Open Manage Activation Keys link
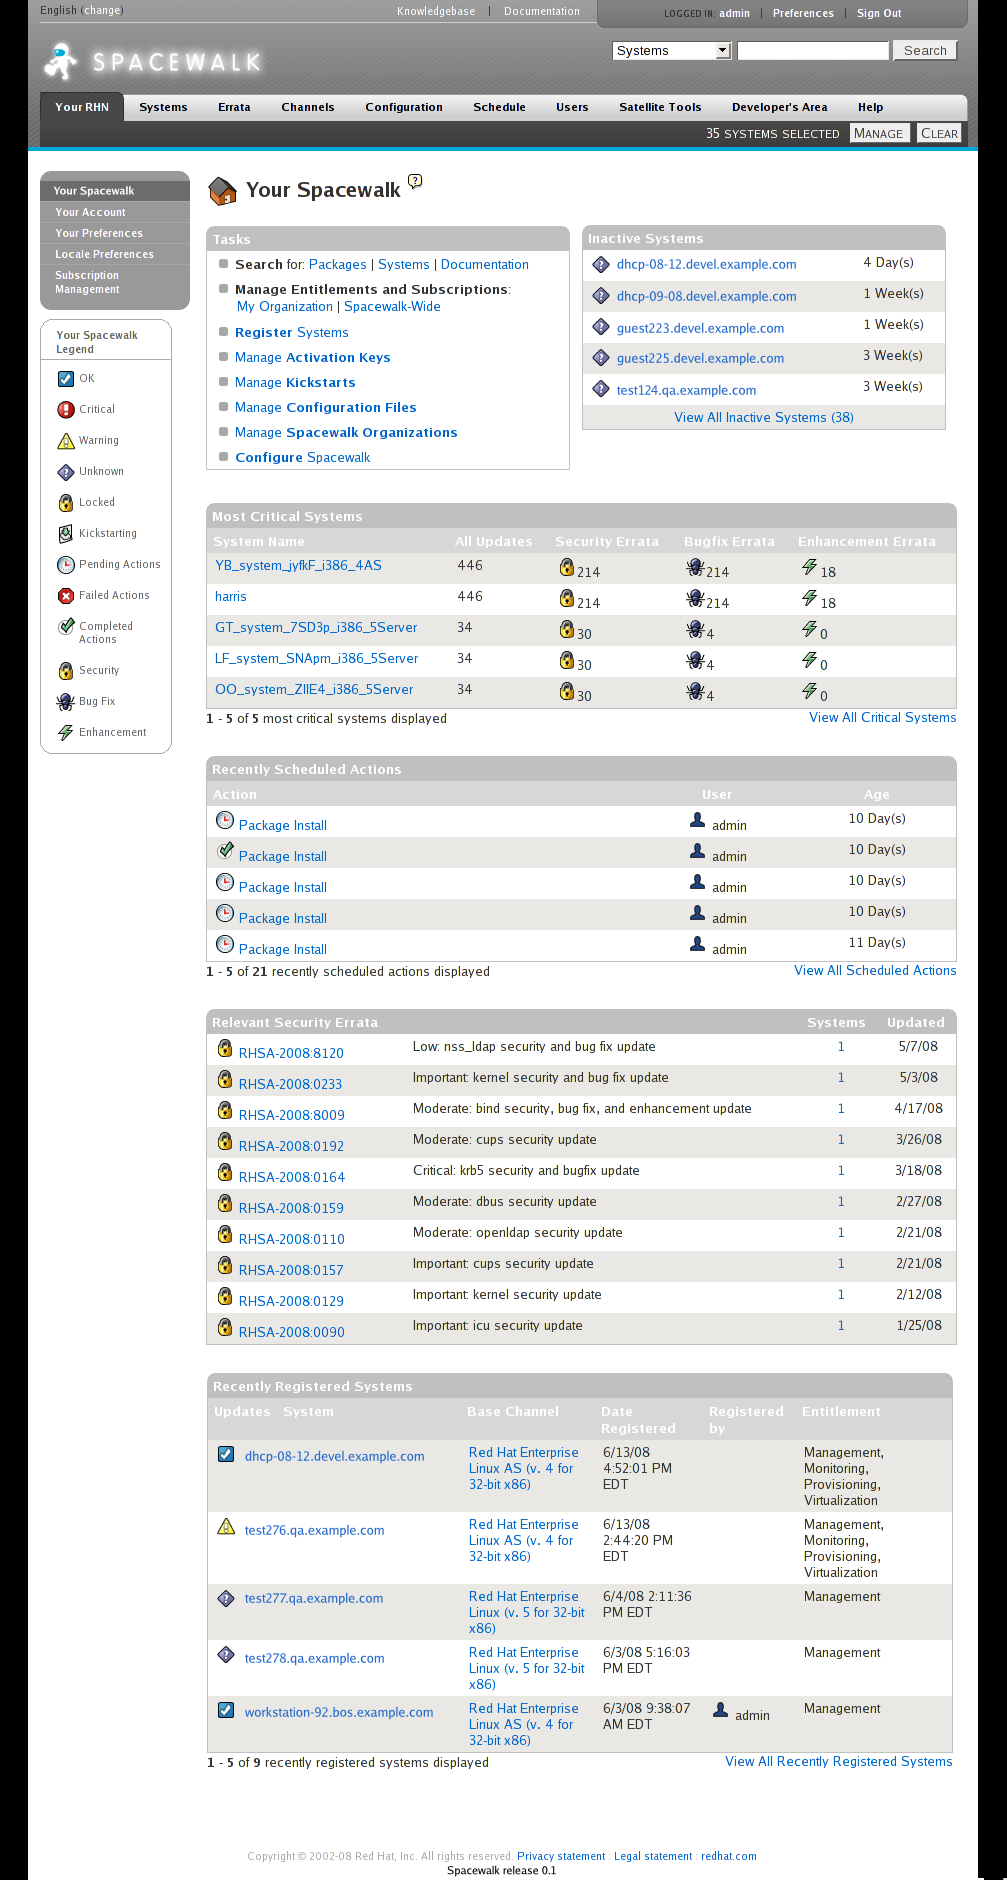This screenshot has width=1007, height=1880. 313,357
